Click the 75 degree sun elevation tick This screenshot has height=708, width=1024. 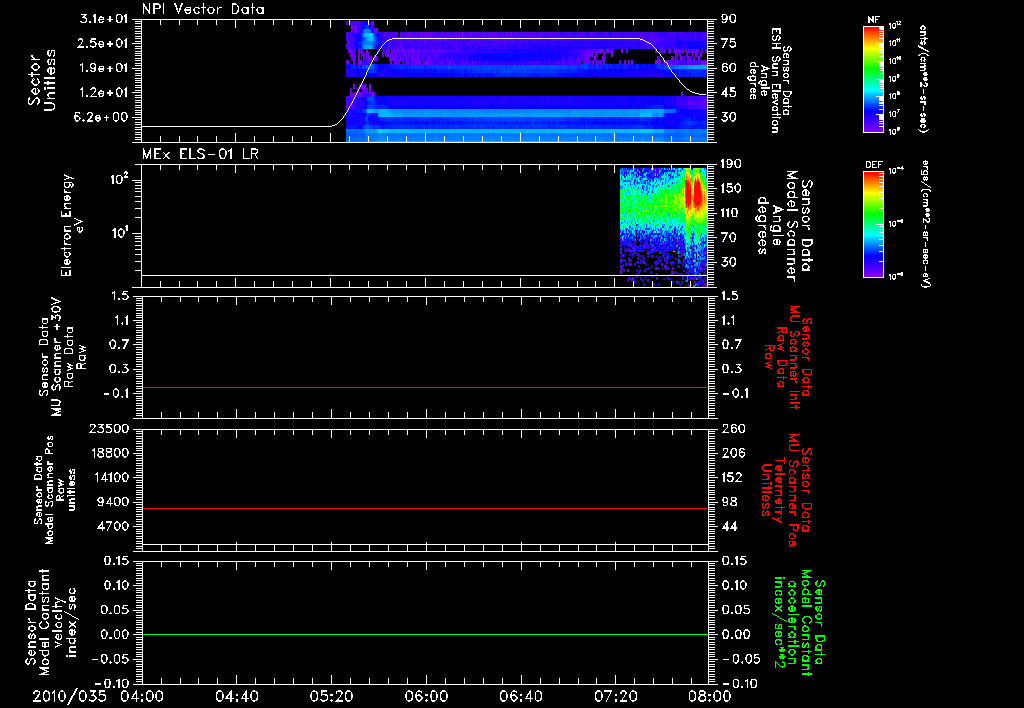click(x=729, y=43)
